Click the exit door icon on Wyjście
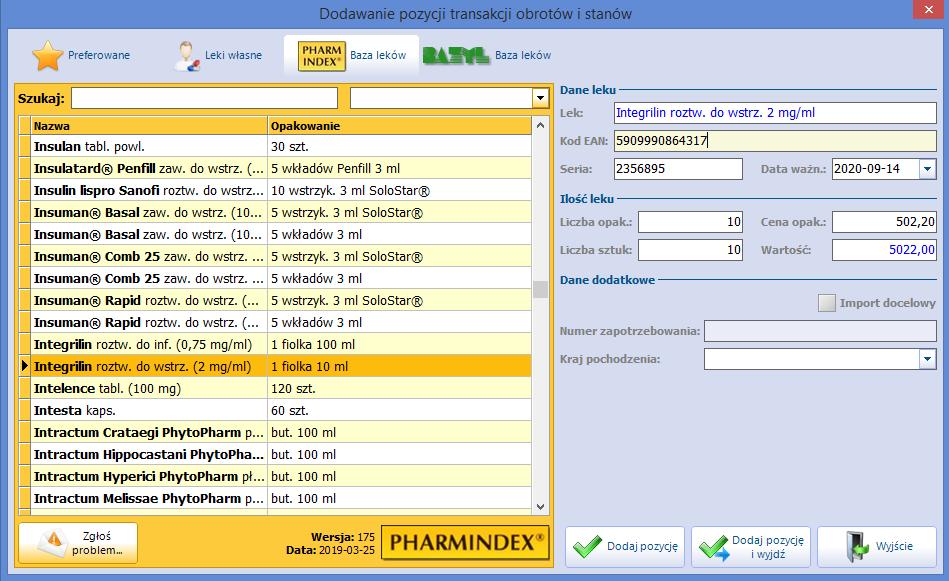949x581 pixels. 856,546
